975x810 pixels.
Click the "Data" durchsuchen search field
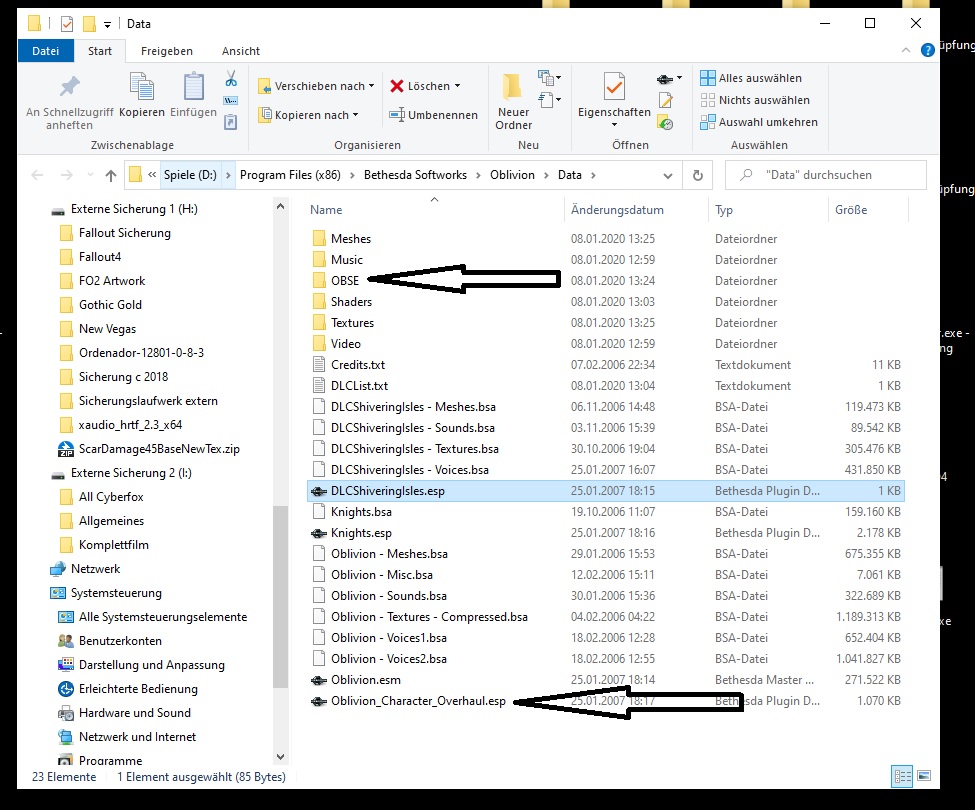pyautogui.click(x=835, y=175)
